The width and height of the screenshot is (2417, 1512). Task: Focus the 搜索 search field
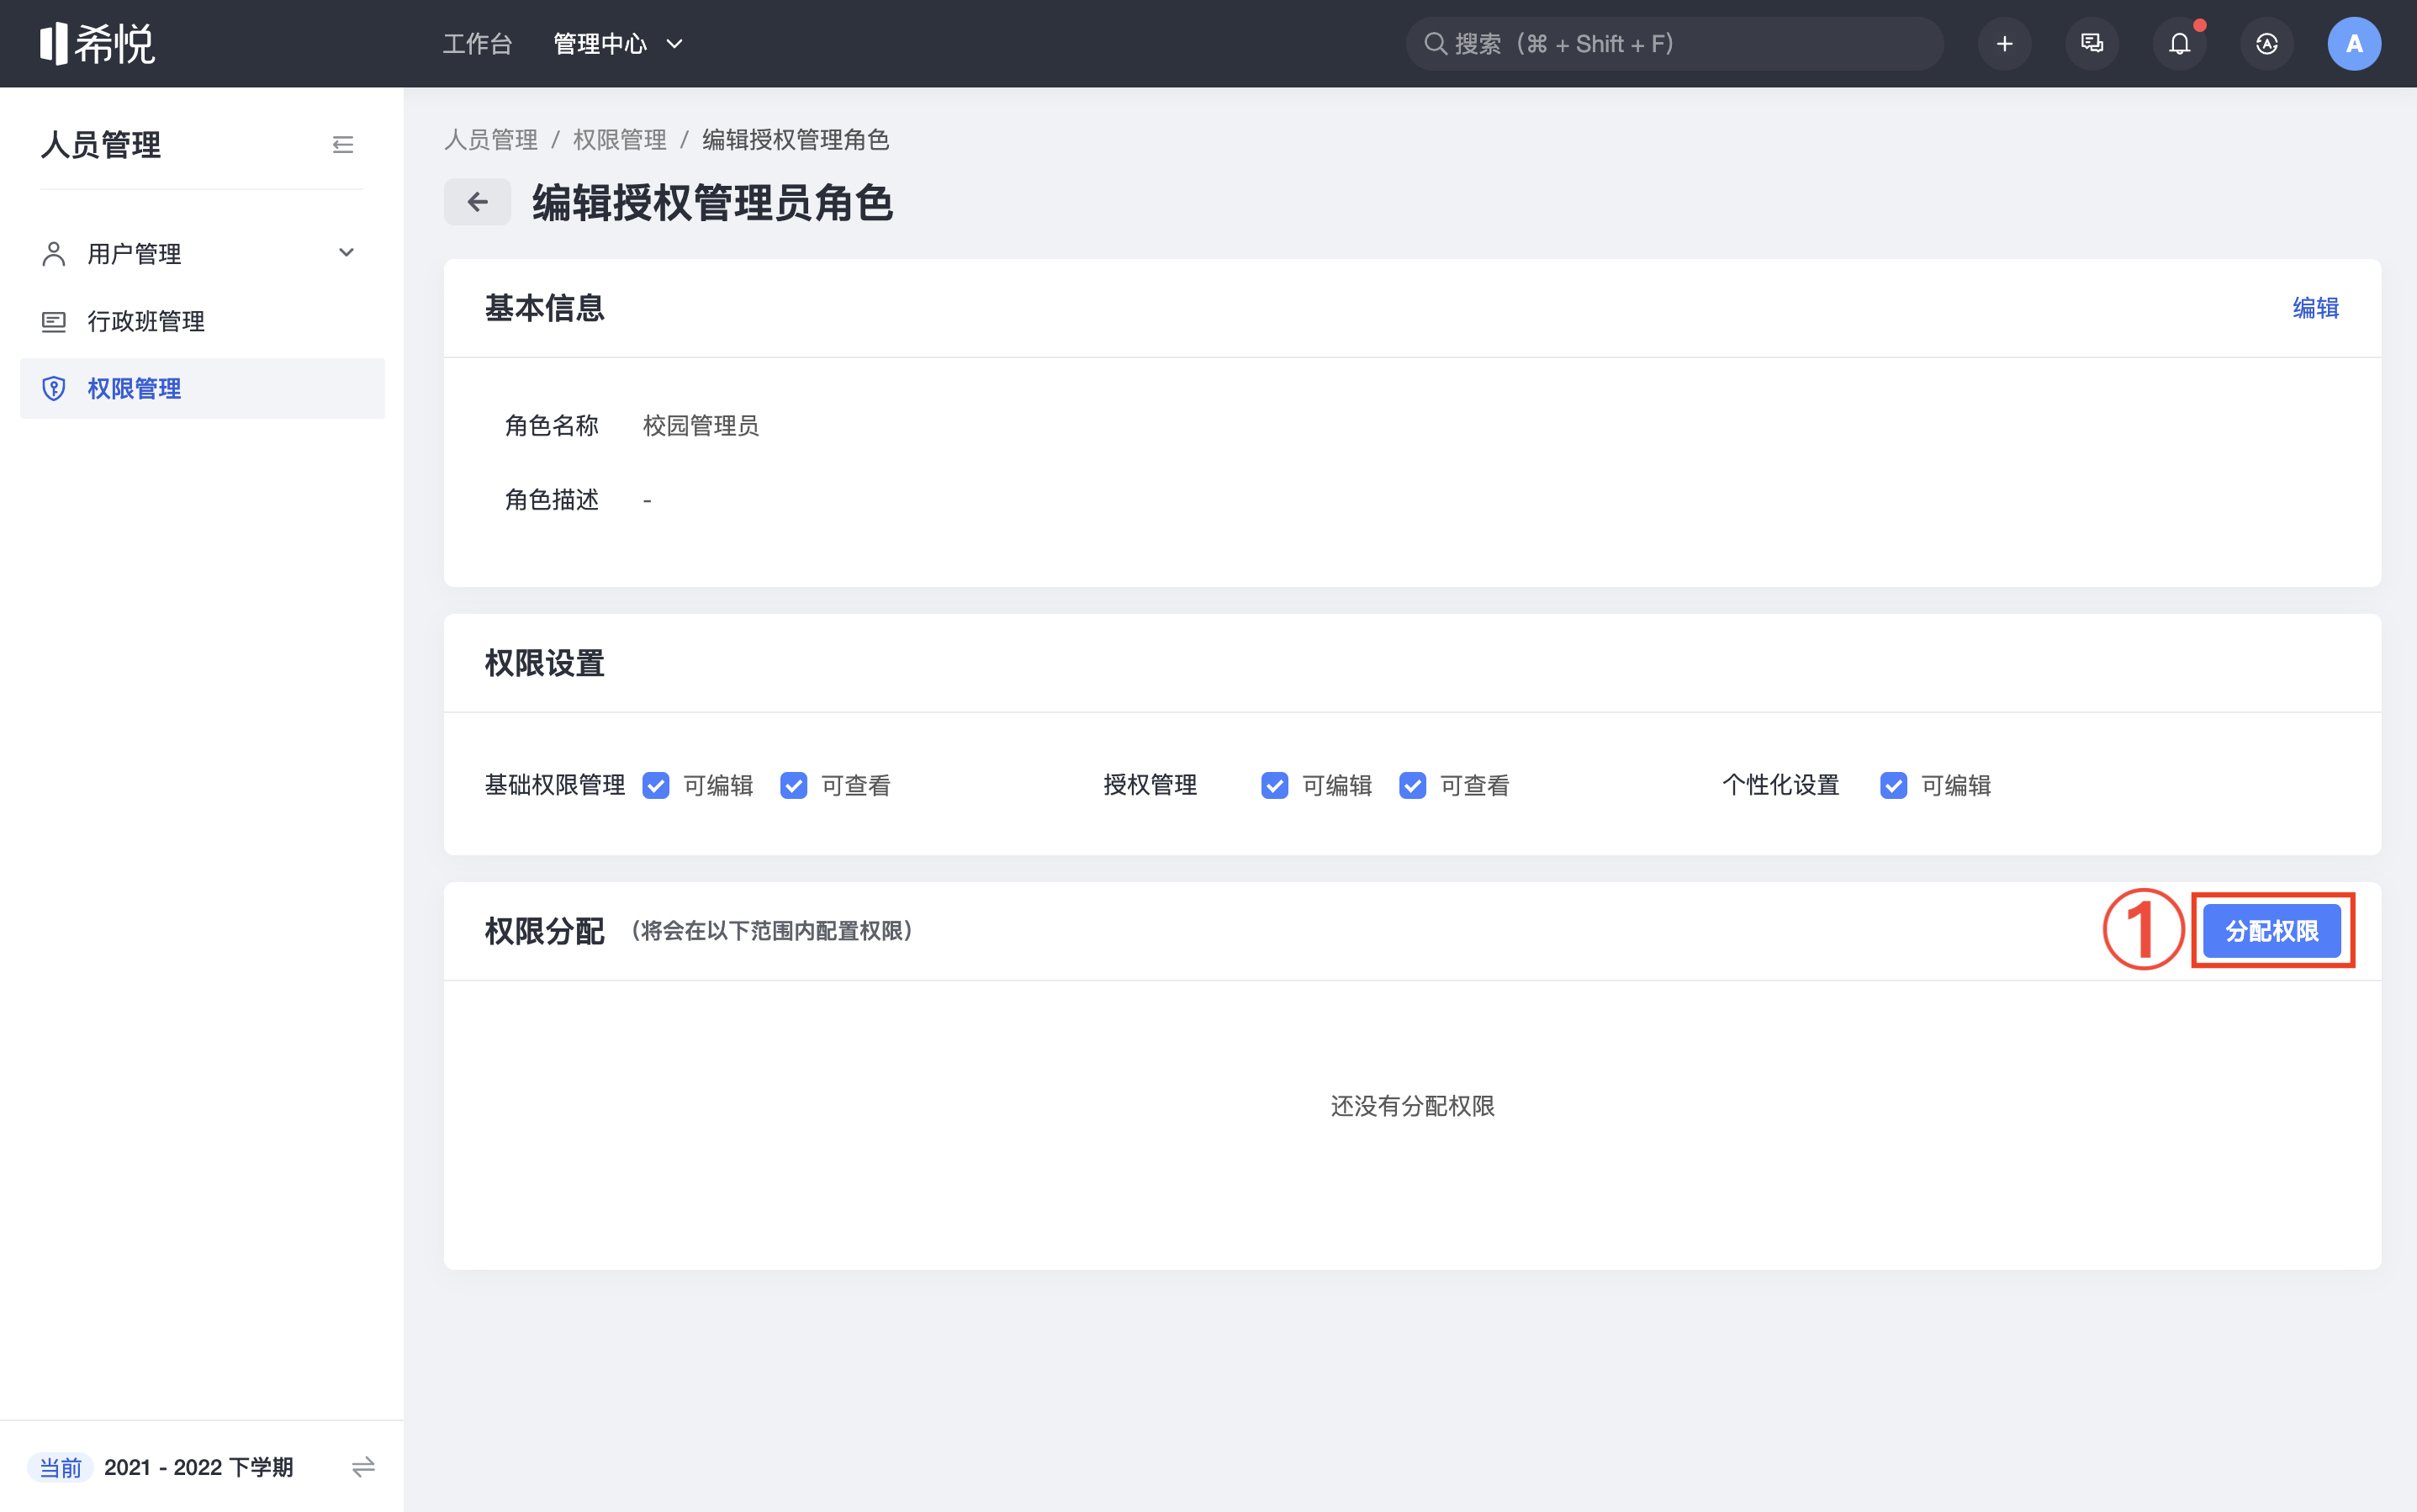1674,43
